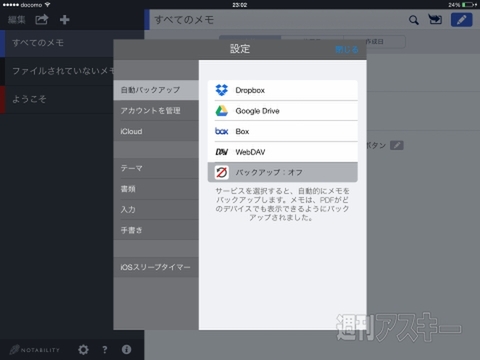The width and height of the screenshot is (480, 360).
Task: Create new note with blue pencil icon
Action: tap(461, 20)
